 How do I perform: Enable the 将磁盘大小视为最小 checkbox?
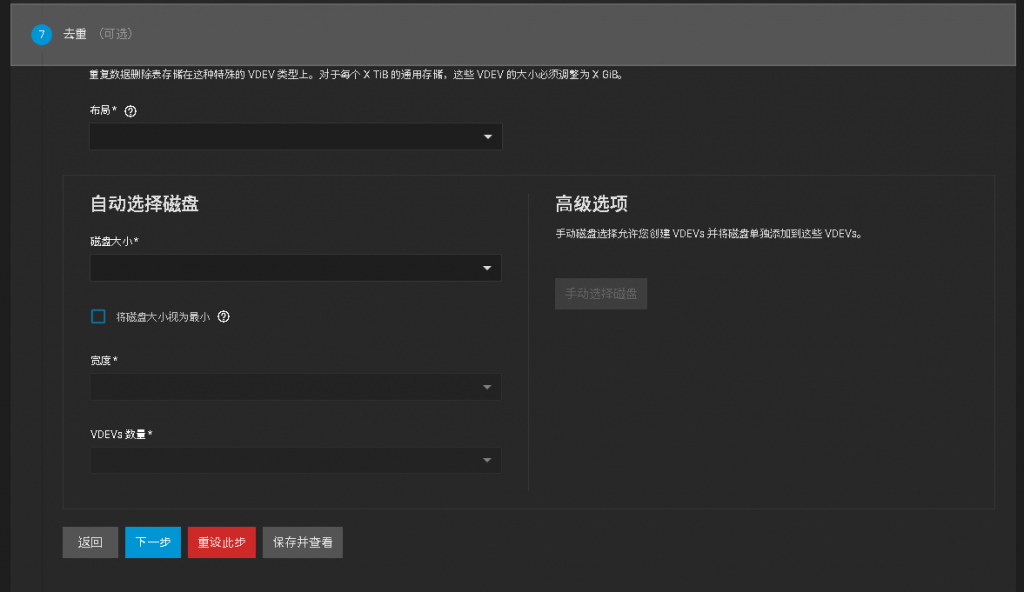98,317
